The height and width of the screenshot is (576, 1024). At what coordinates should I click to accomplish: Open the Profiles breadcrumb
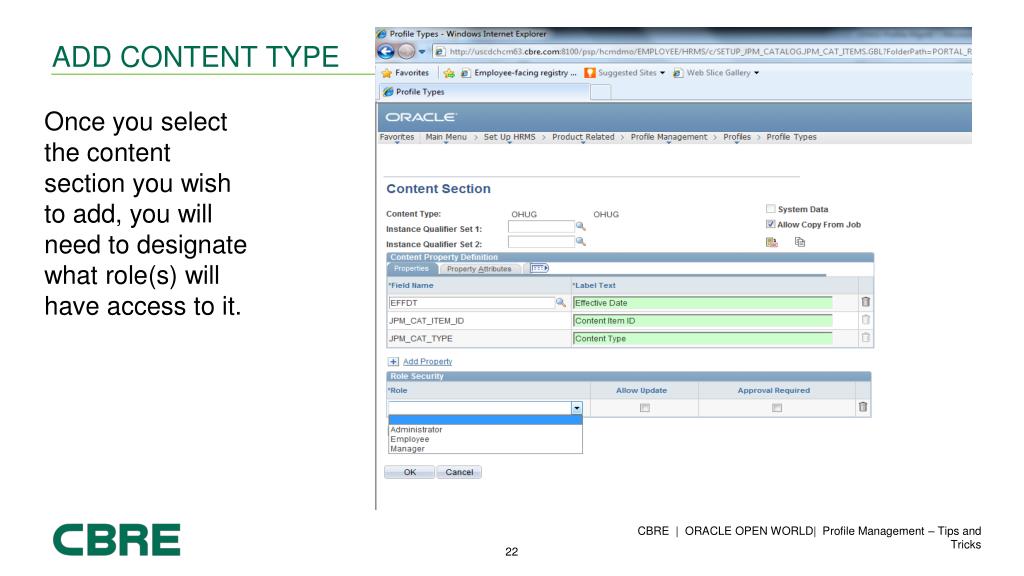(737, 137)
